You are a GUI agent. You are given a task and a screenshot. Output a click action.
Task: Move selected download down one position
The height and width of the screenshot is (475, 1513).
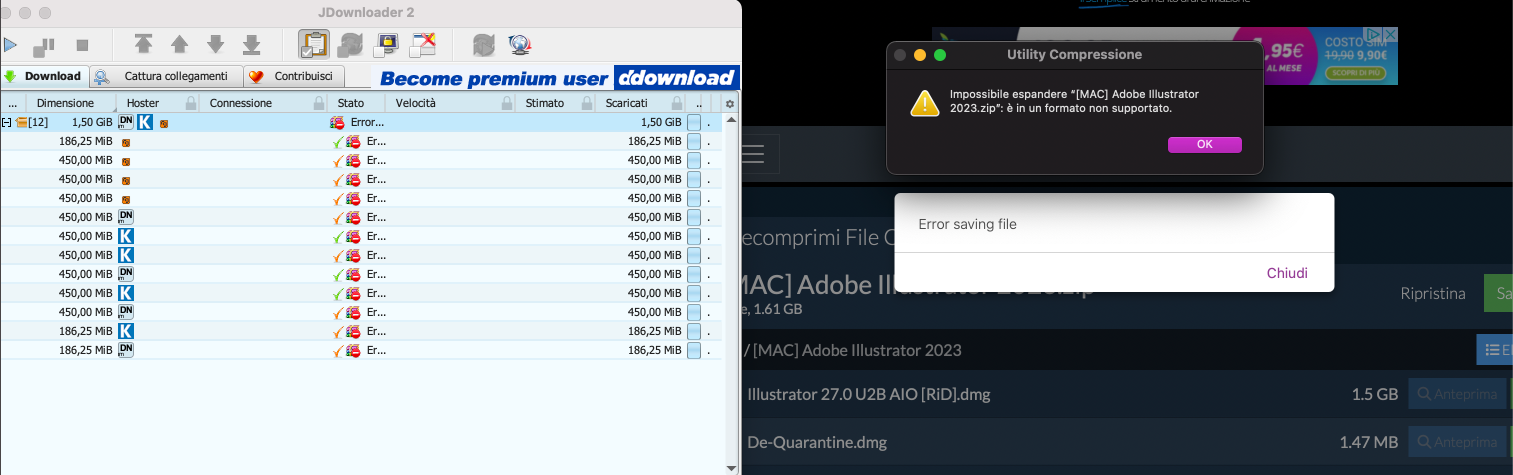pyautogui.click(x=215, y=44)
